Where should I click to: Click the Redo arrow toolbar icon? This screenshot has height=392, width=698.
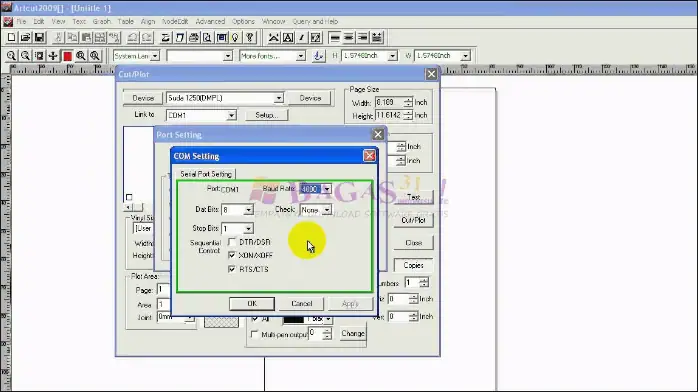coord(147,38)
